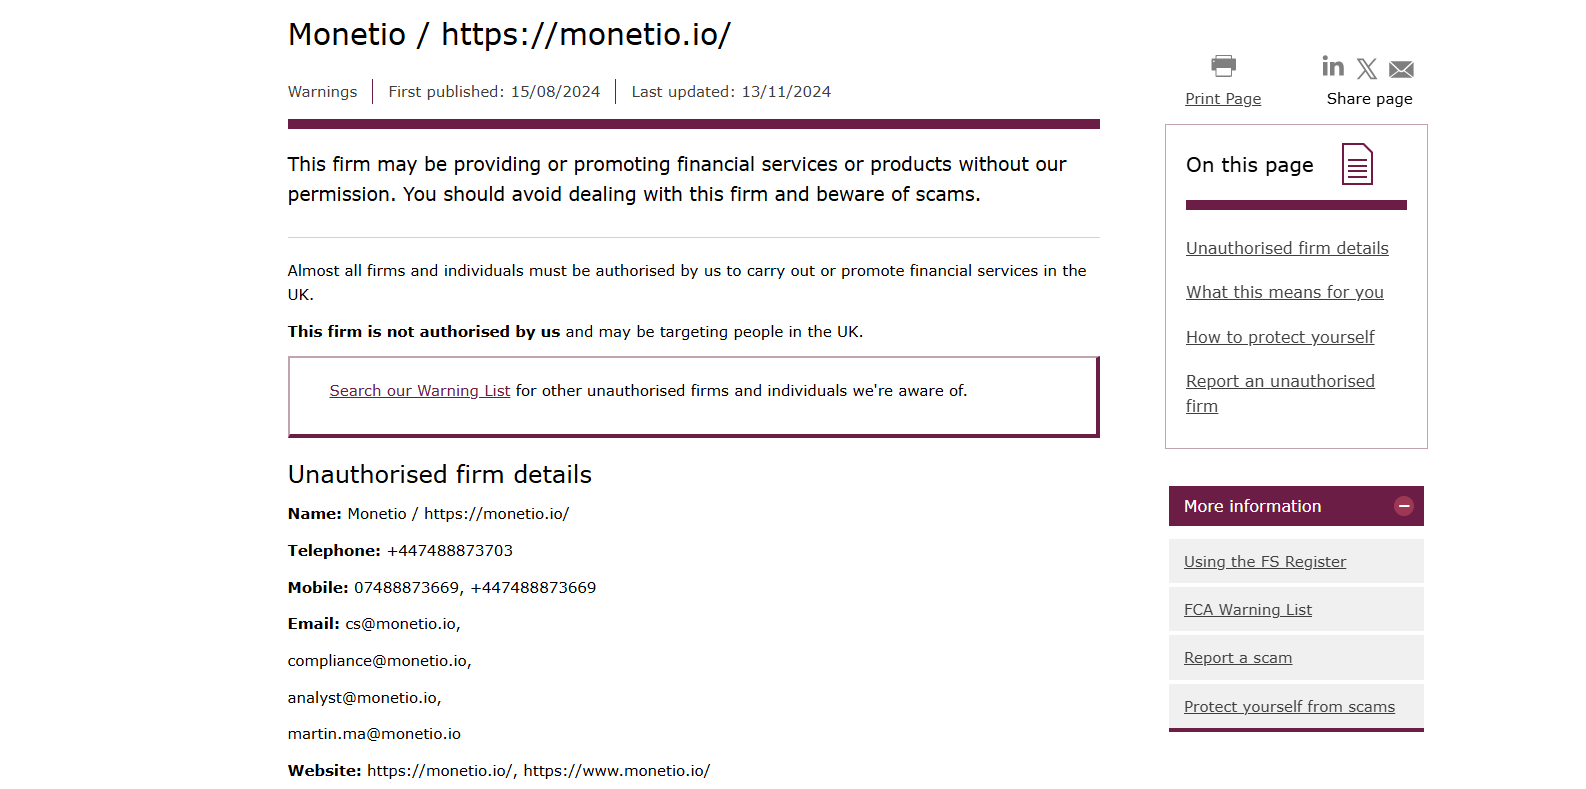Click the Print Page text button
1586x789 pixels.
(1223, 98)
